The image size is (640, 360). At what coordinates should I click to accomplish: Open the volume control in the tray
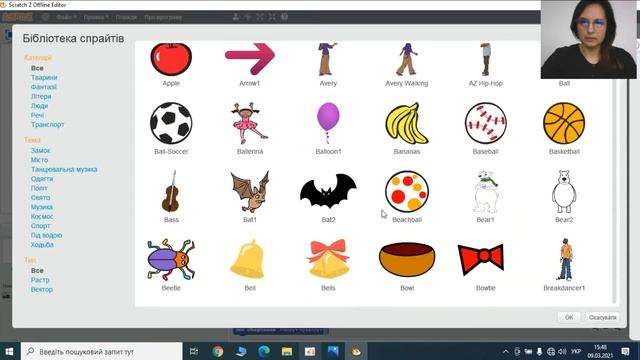coord(562,351)
